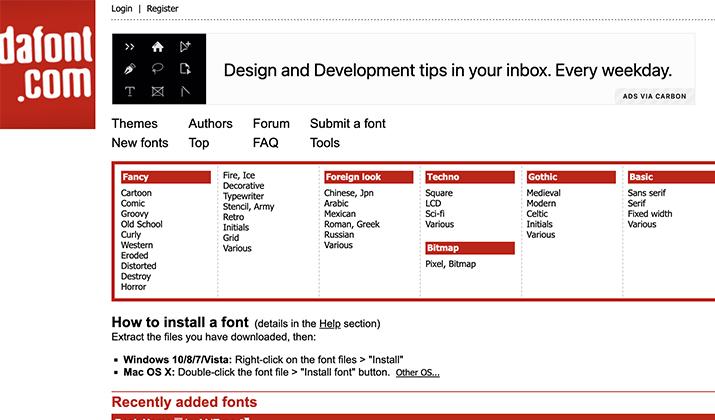Screen dimensions: 715x420
Task: Select the Modern gothic theme
Action: click(x=541, y=203)
